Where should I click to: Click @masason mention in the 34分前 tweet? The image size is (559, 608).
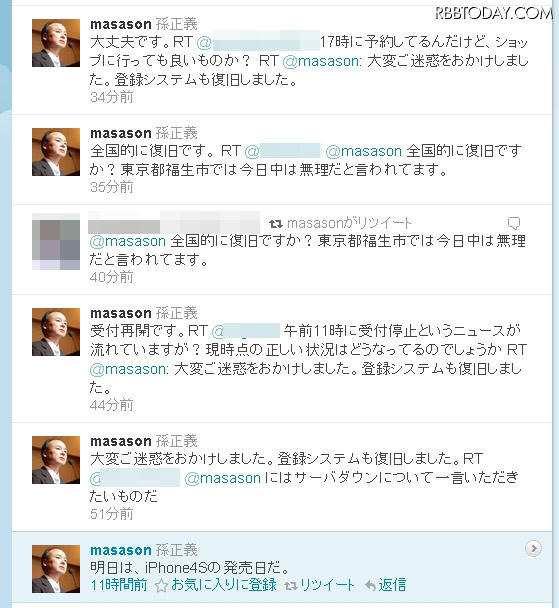click(x=322, y=61)
